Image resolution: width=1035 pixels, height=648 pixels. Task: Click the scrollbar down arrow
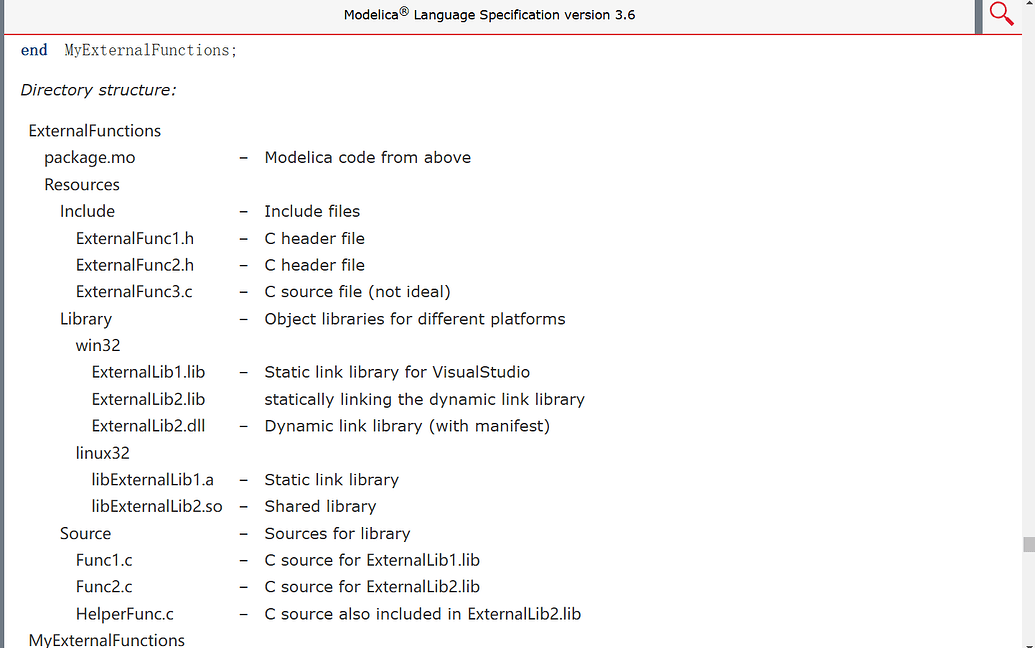pyautogui.click(x=1029, y=643)
